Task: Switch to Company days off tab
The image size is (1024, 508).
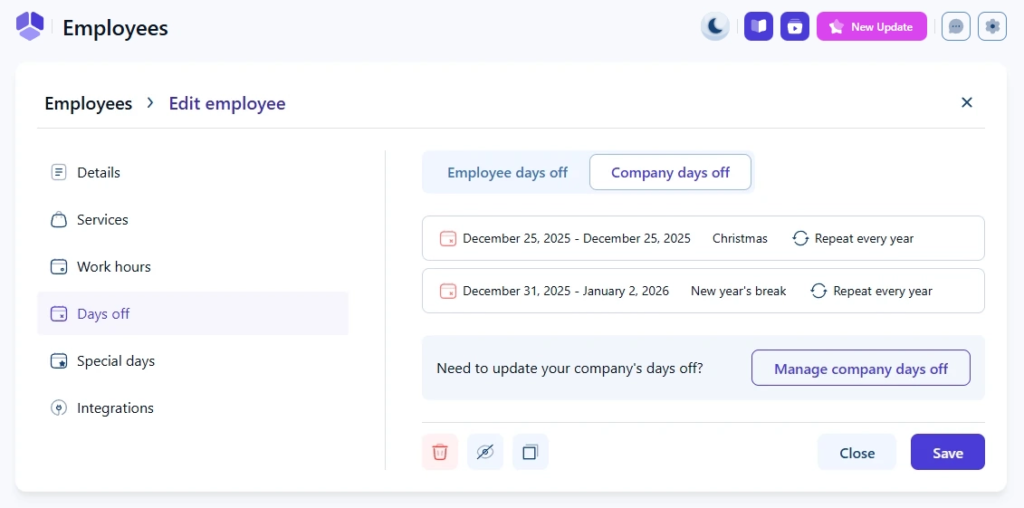Action: point(670,173)
